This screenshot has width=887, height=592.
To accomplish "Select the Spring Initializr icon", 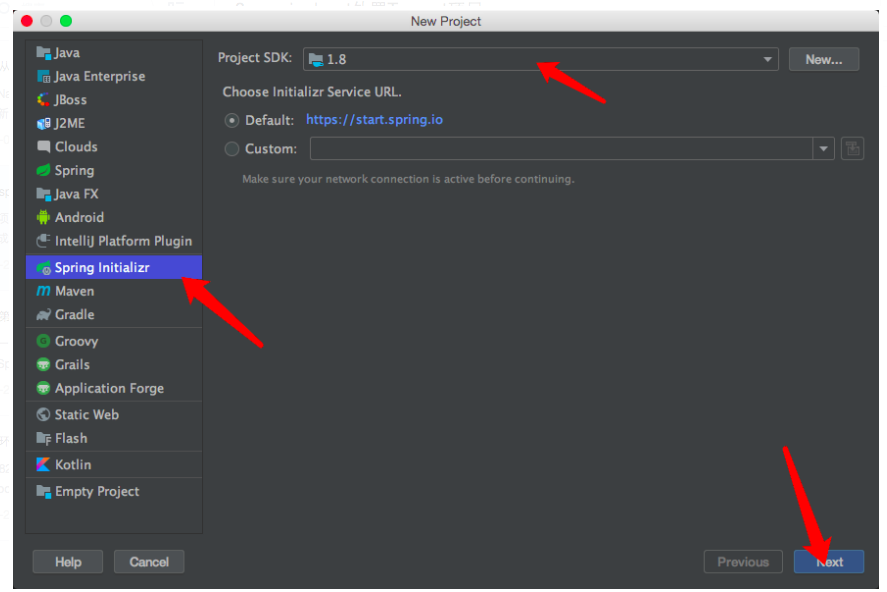I will pos(44,267).
